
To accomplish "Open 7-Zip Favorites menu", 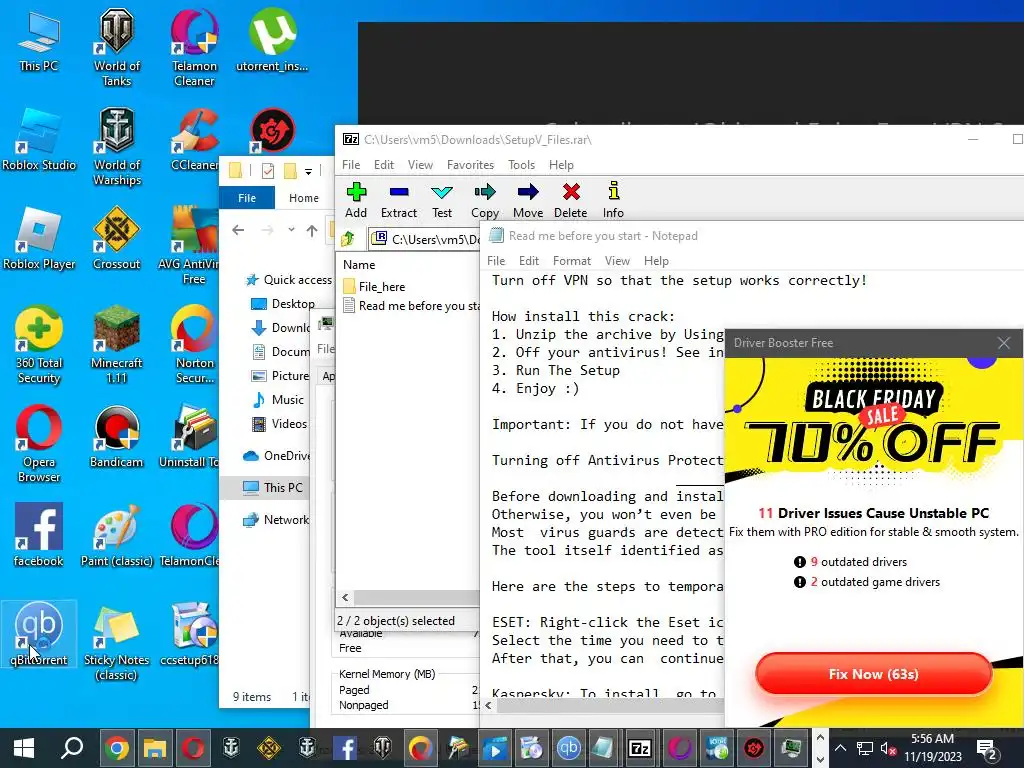I will [470, 165].
